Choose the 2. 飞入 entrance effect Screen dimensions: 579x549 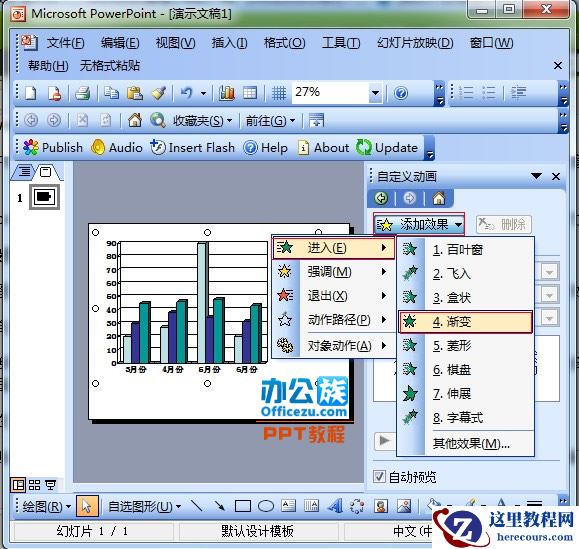(x=466, y=274)
